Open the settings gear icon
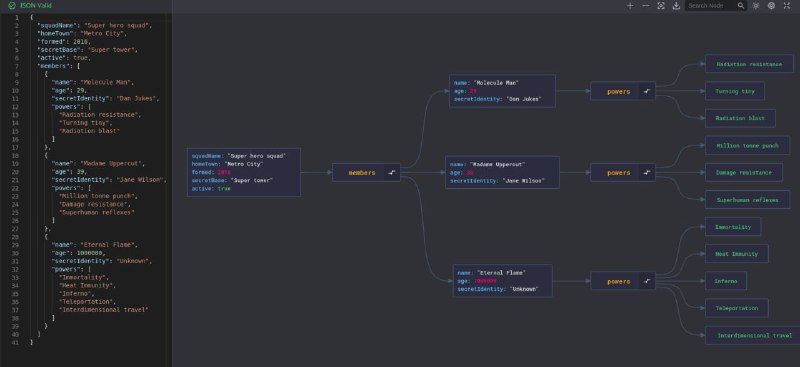The height and width of the screenshot is (367, 800). 771,6
